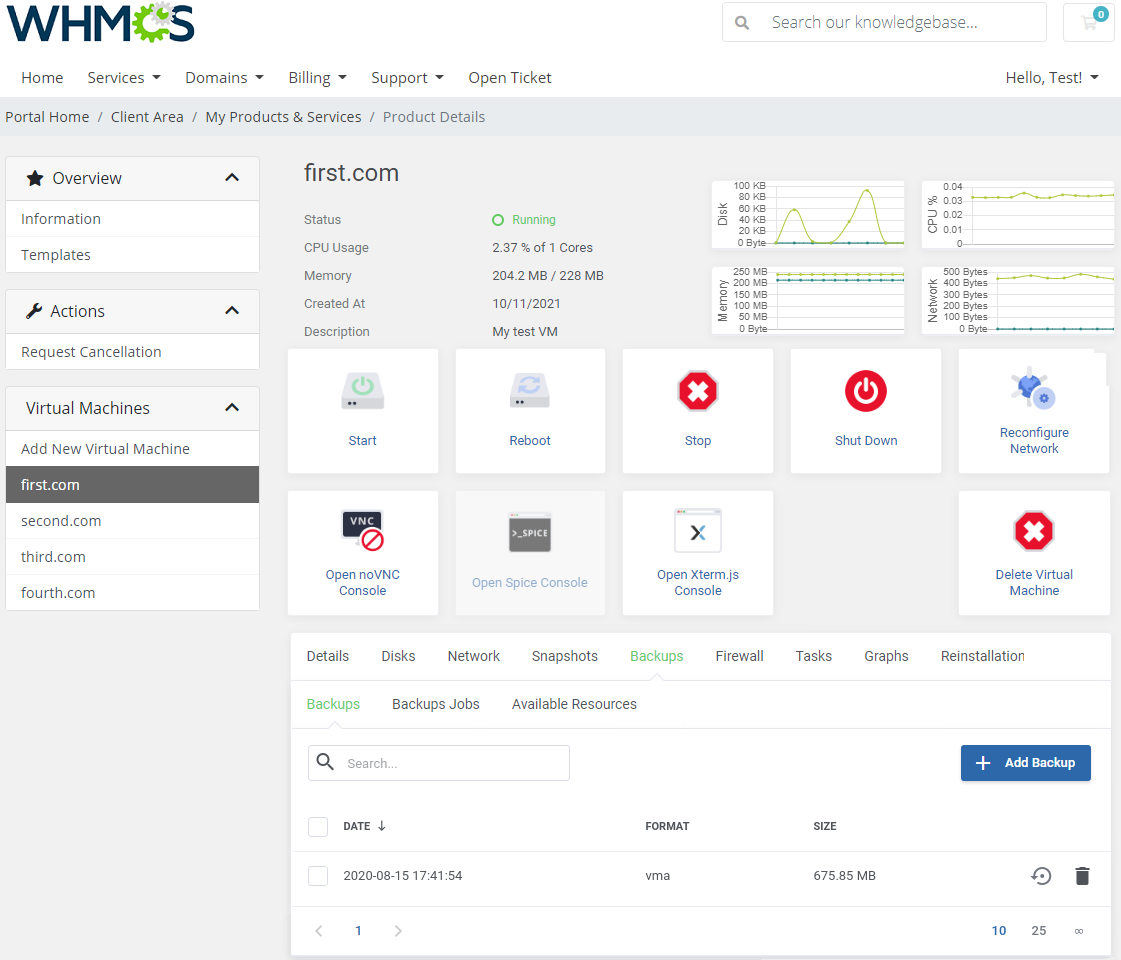Click the Overview star icon

(x=34, y=178)
